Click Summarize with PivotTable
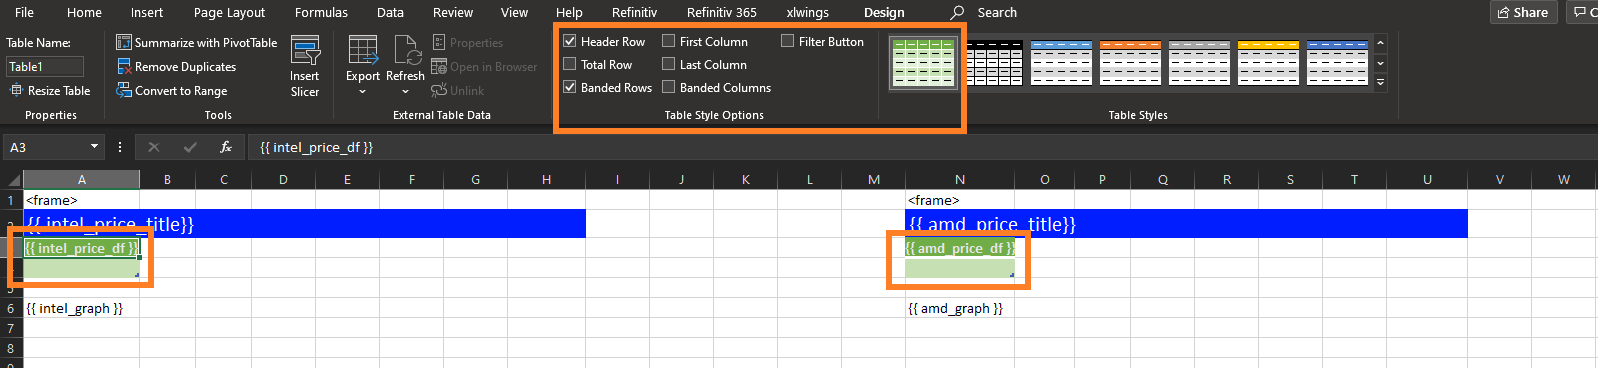 click(197, 43)
